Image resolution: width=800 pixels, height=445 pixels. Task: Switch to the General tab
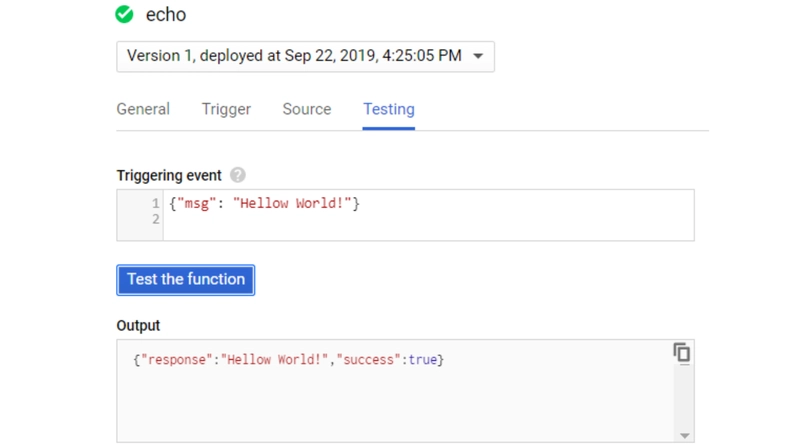click(x=143, y=109)
